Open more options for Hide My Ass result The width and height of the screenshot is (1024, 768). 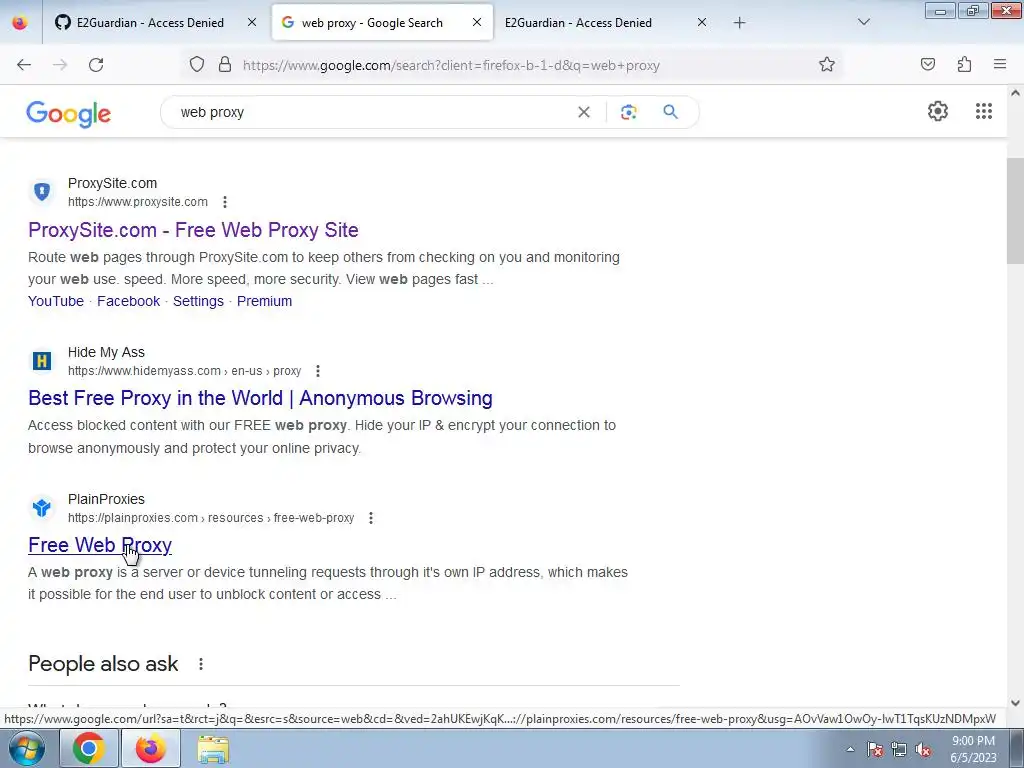pos(318,371)
